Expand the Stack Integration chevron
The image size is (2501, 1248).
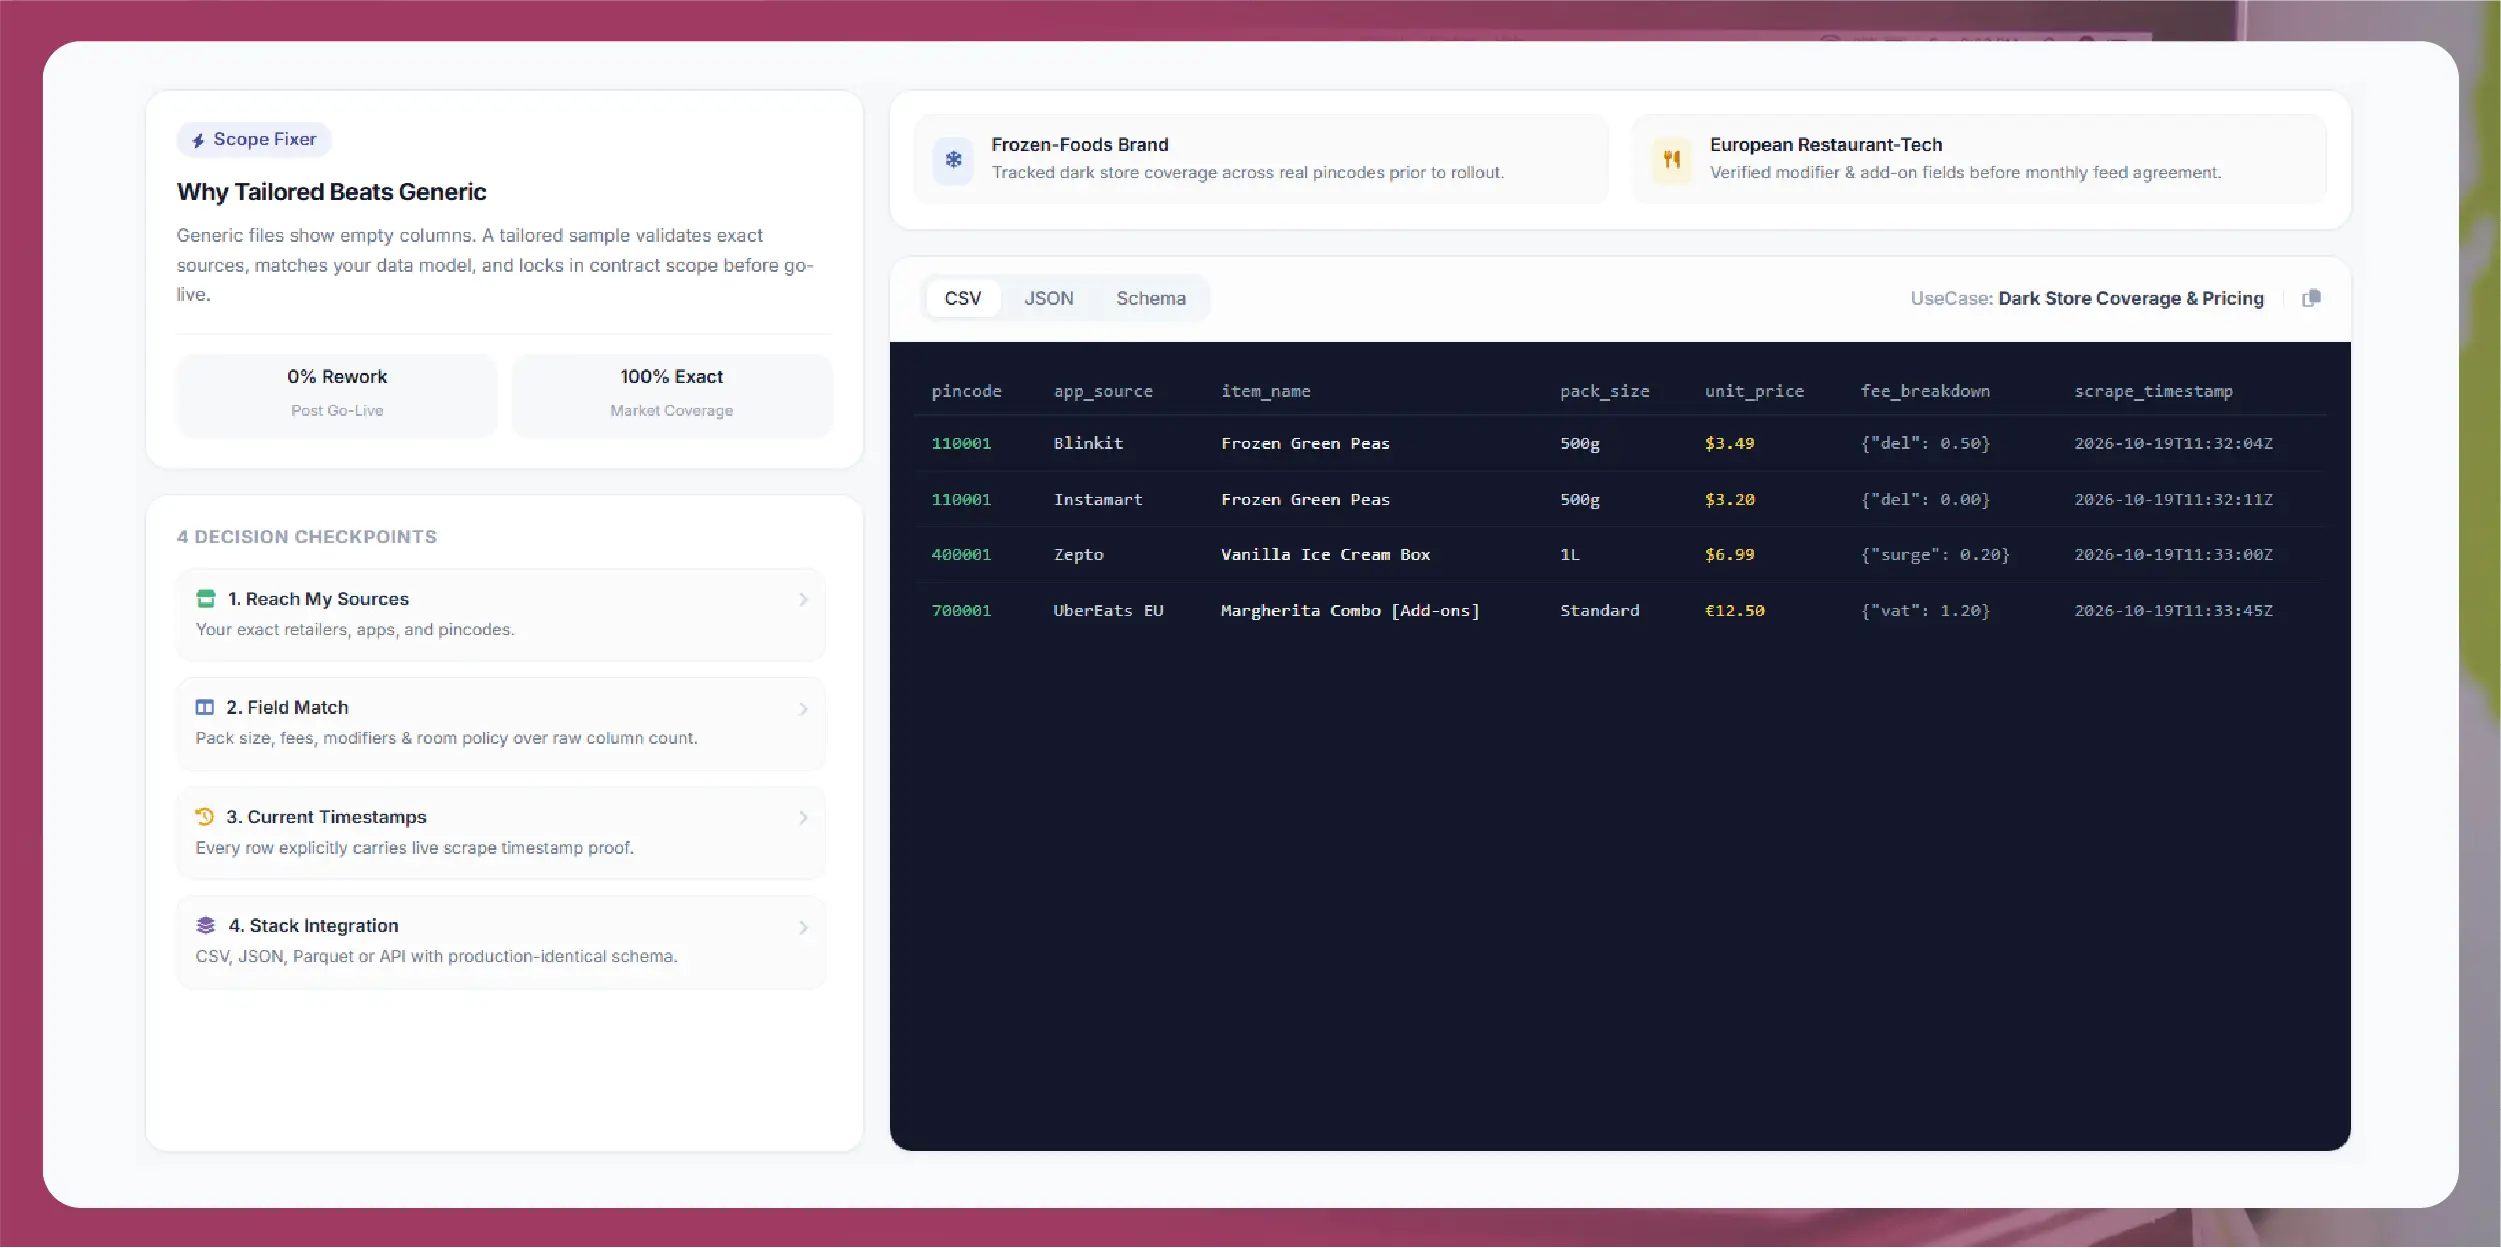tap(803, 927)
